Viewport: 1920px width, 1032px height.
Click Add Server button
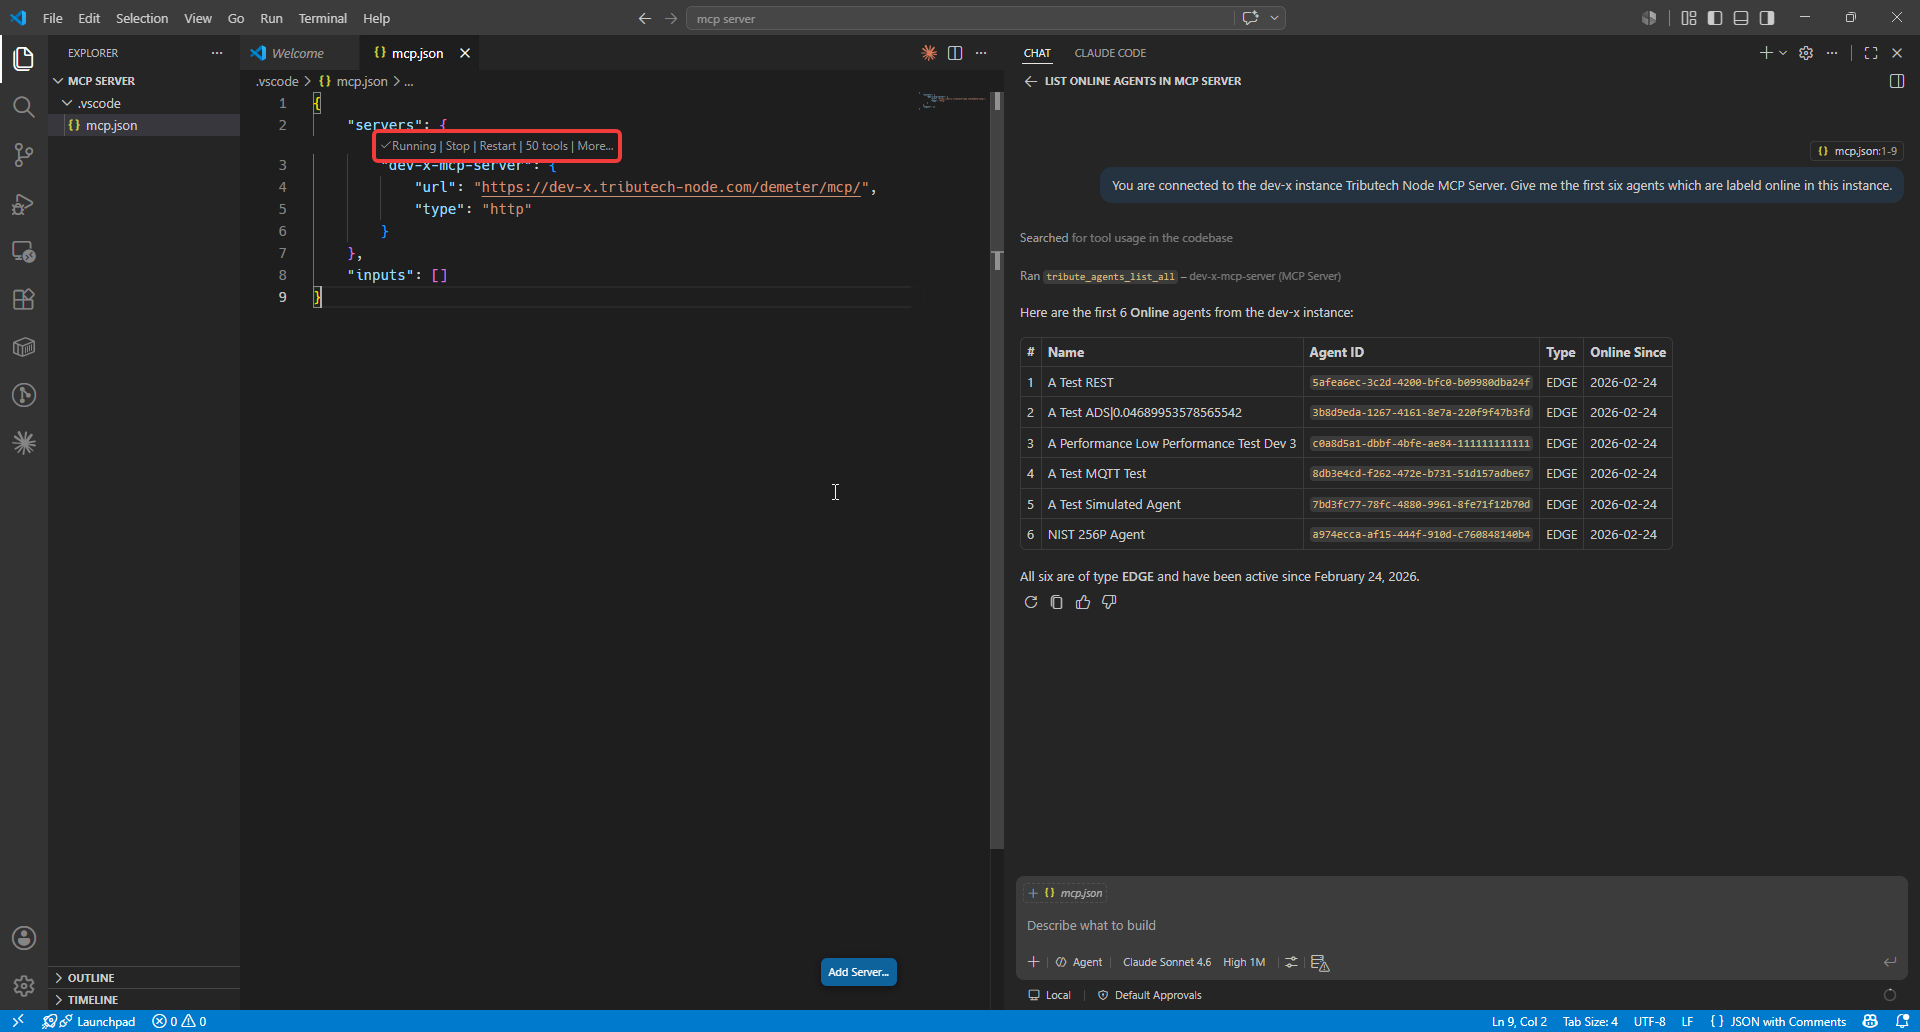tap(858, 972)
